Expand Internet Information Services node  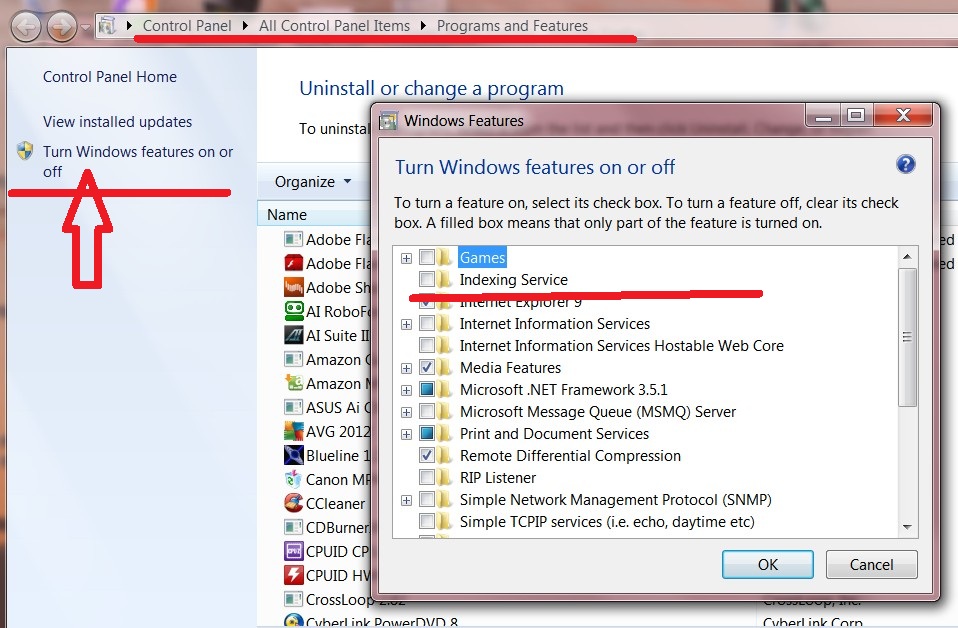[x=406, y=324]
